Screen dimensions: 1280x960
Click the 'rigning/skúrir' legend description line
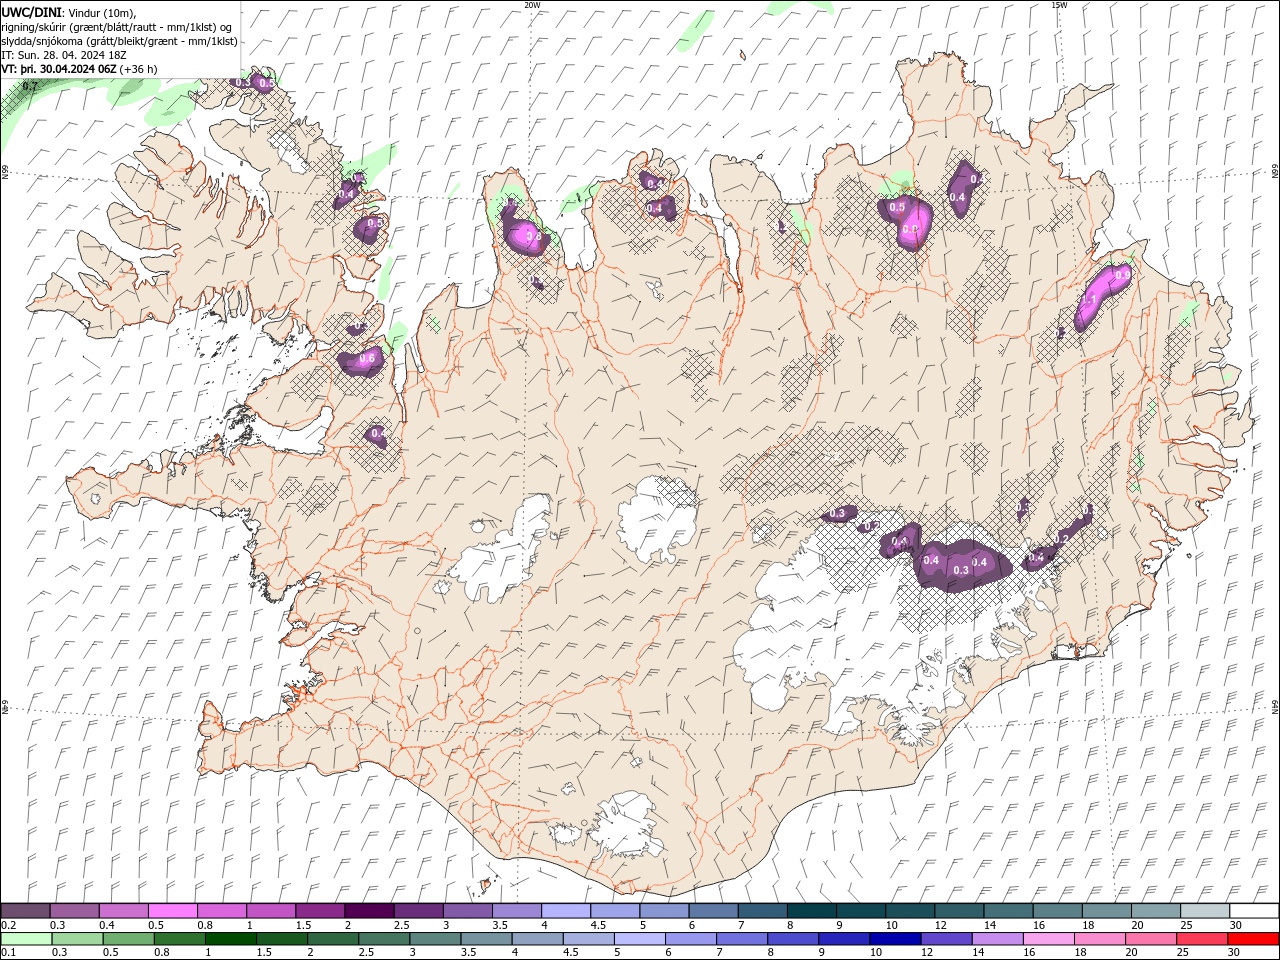(x=116, y=27)
